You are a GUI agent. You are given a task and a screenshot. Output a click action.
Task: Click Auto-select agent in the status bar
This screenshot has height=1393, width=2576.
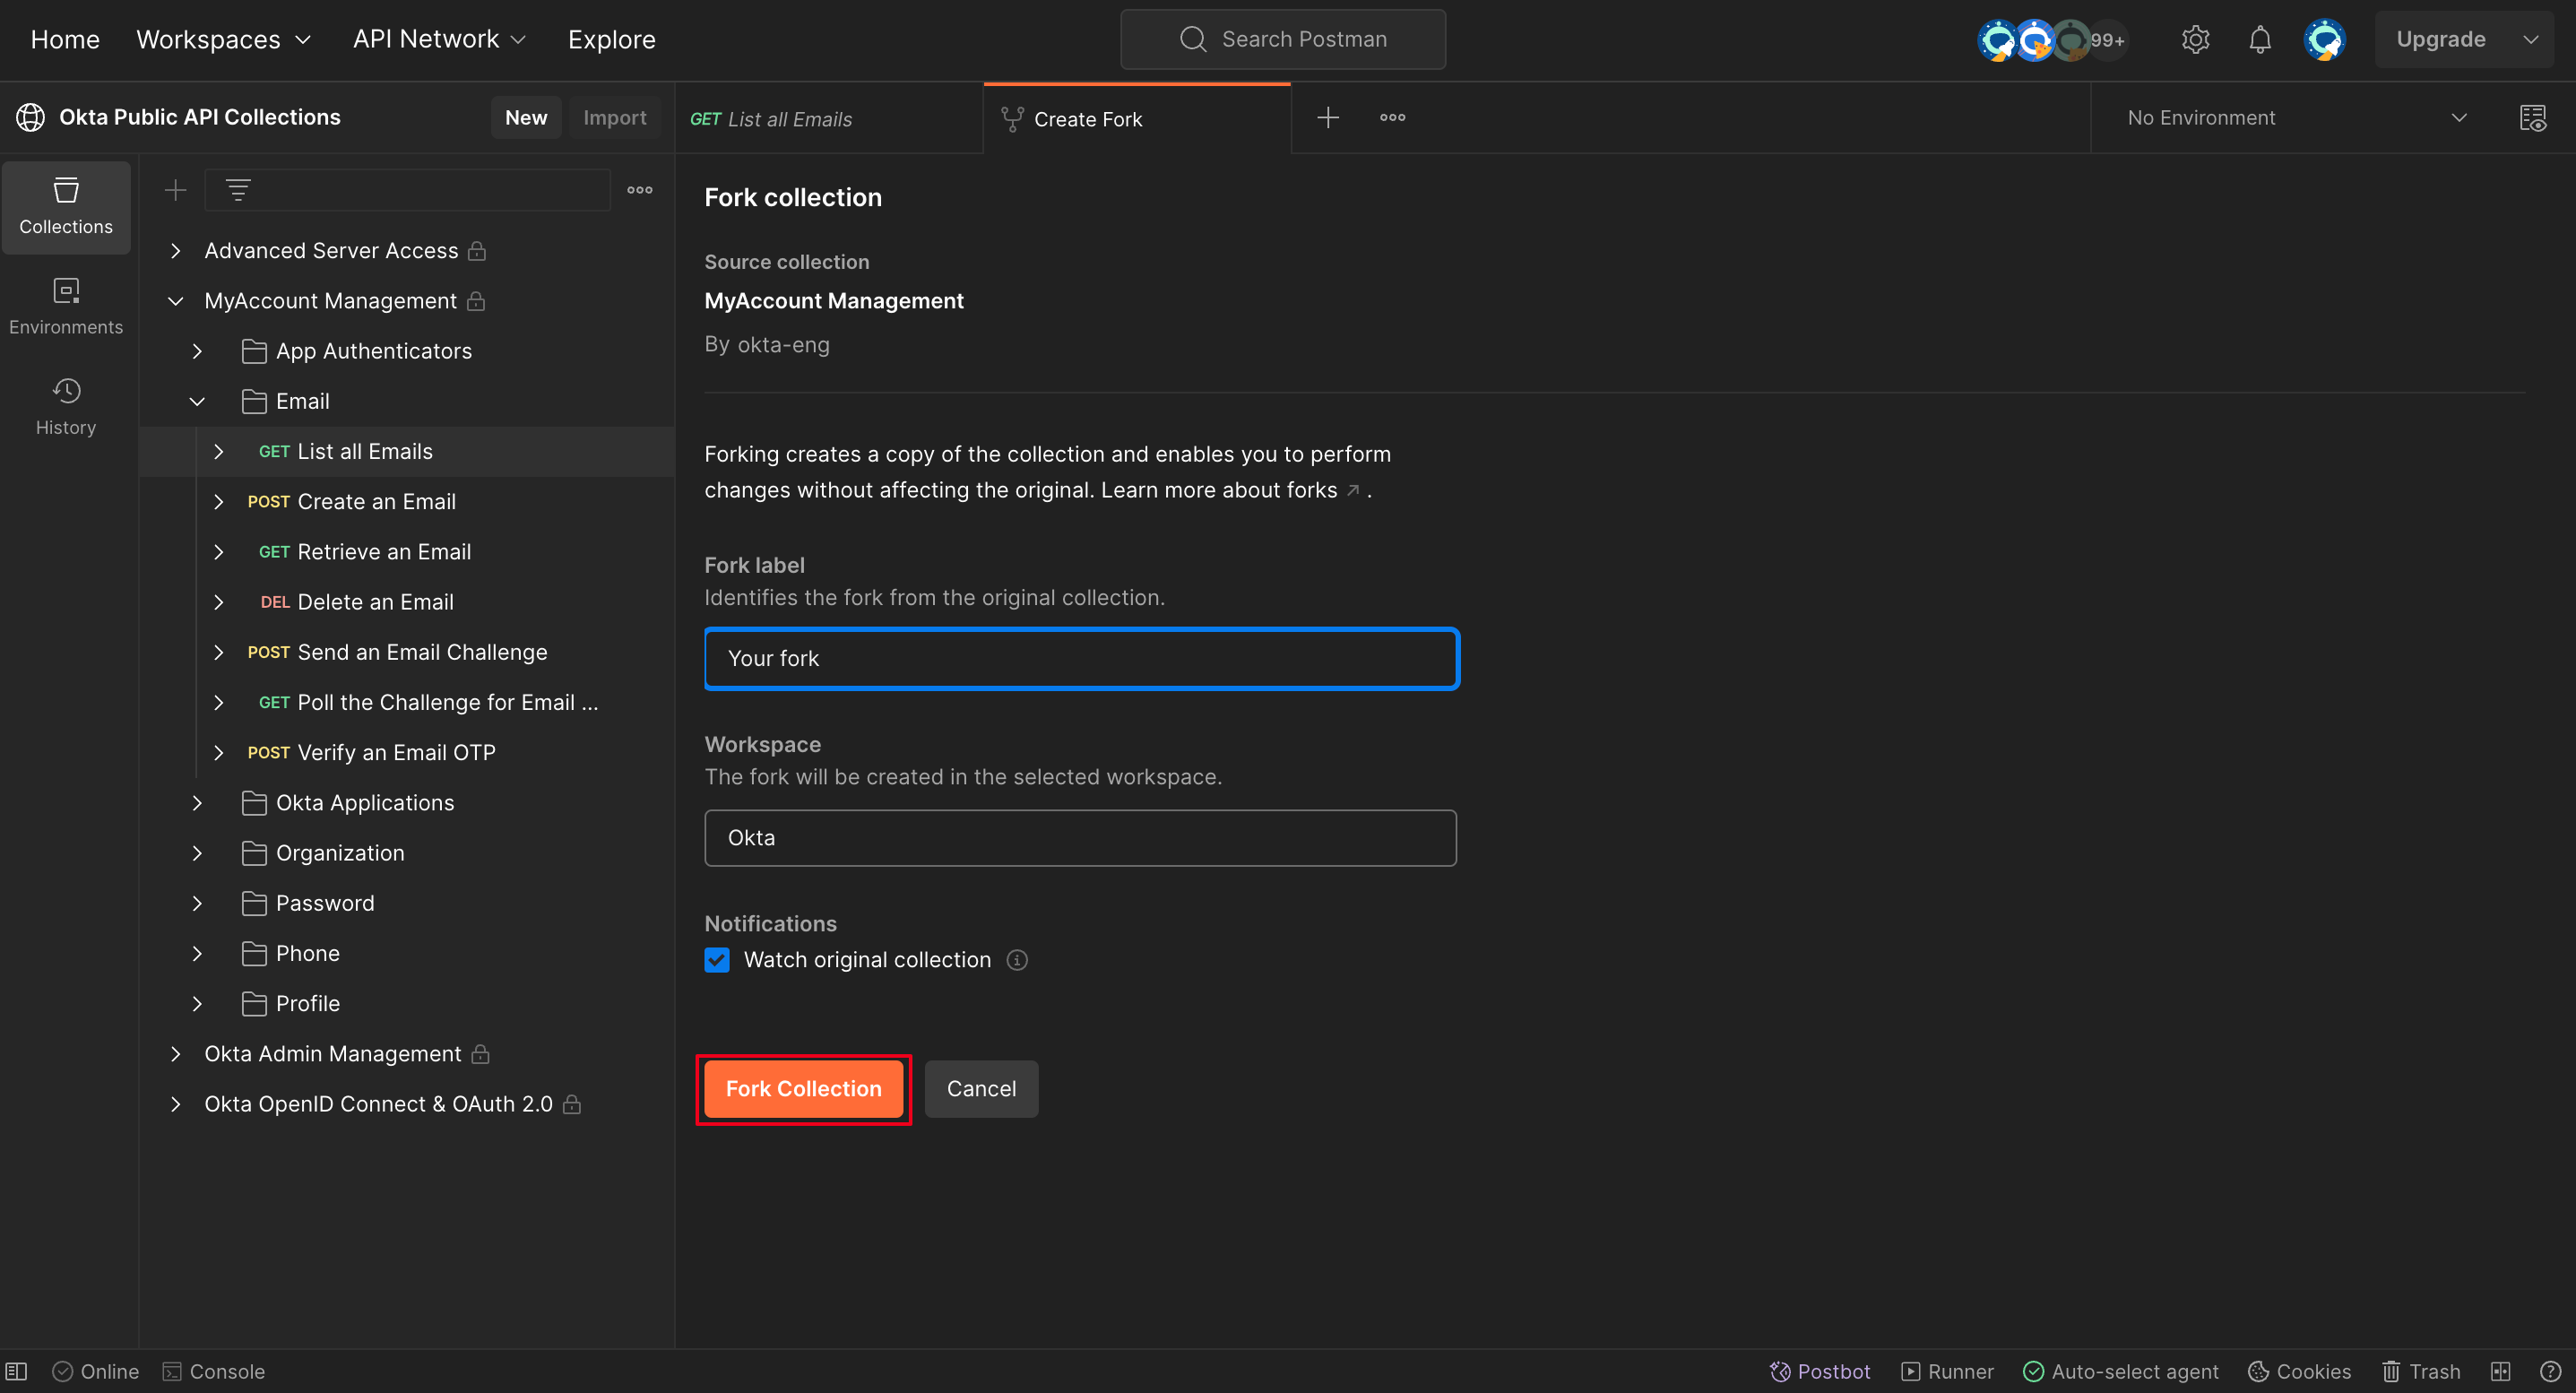pyautogui.click(x=2120, y=1371)
